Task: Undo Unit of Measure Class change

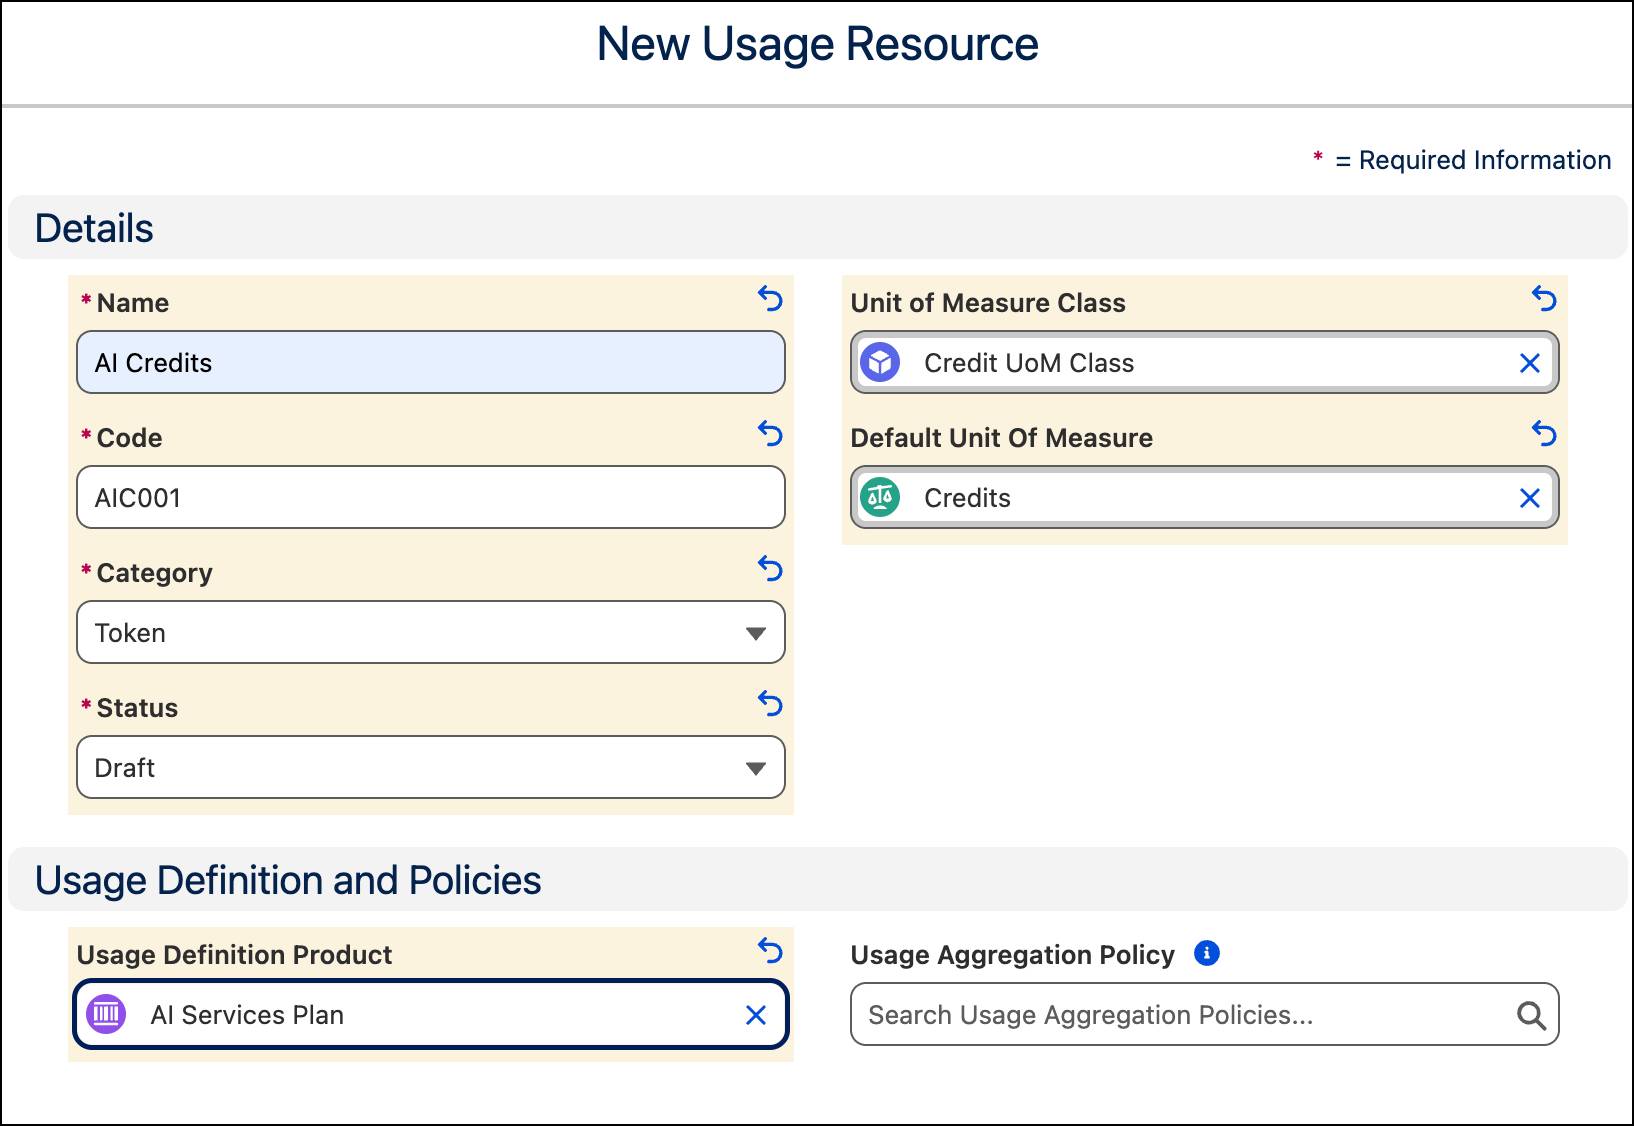Action: pos(1544,298)
